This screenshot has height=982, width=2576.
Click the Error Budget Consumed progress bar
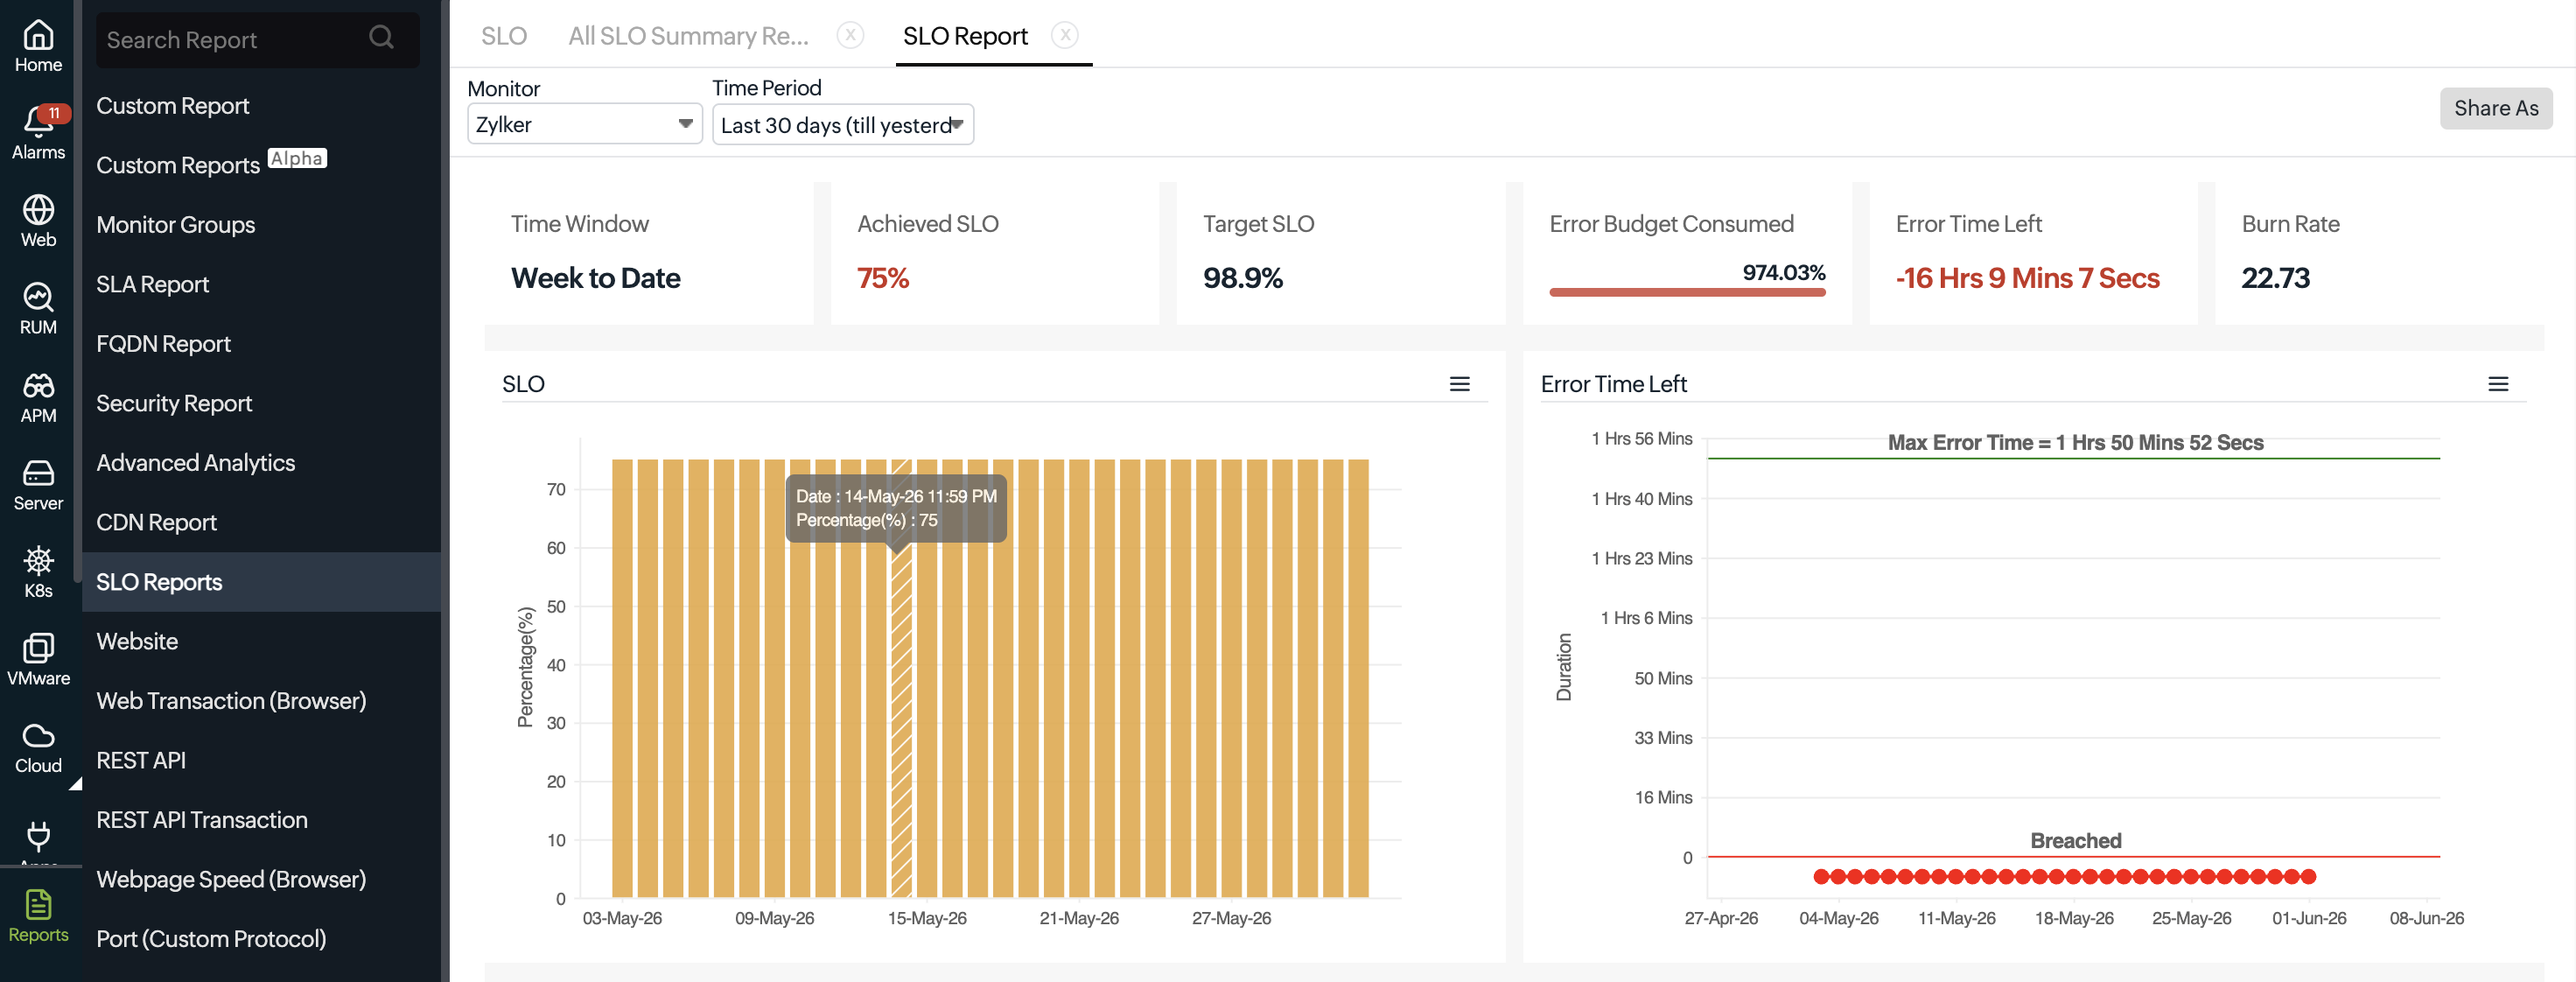point(1686,292)
